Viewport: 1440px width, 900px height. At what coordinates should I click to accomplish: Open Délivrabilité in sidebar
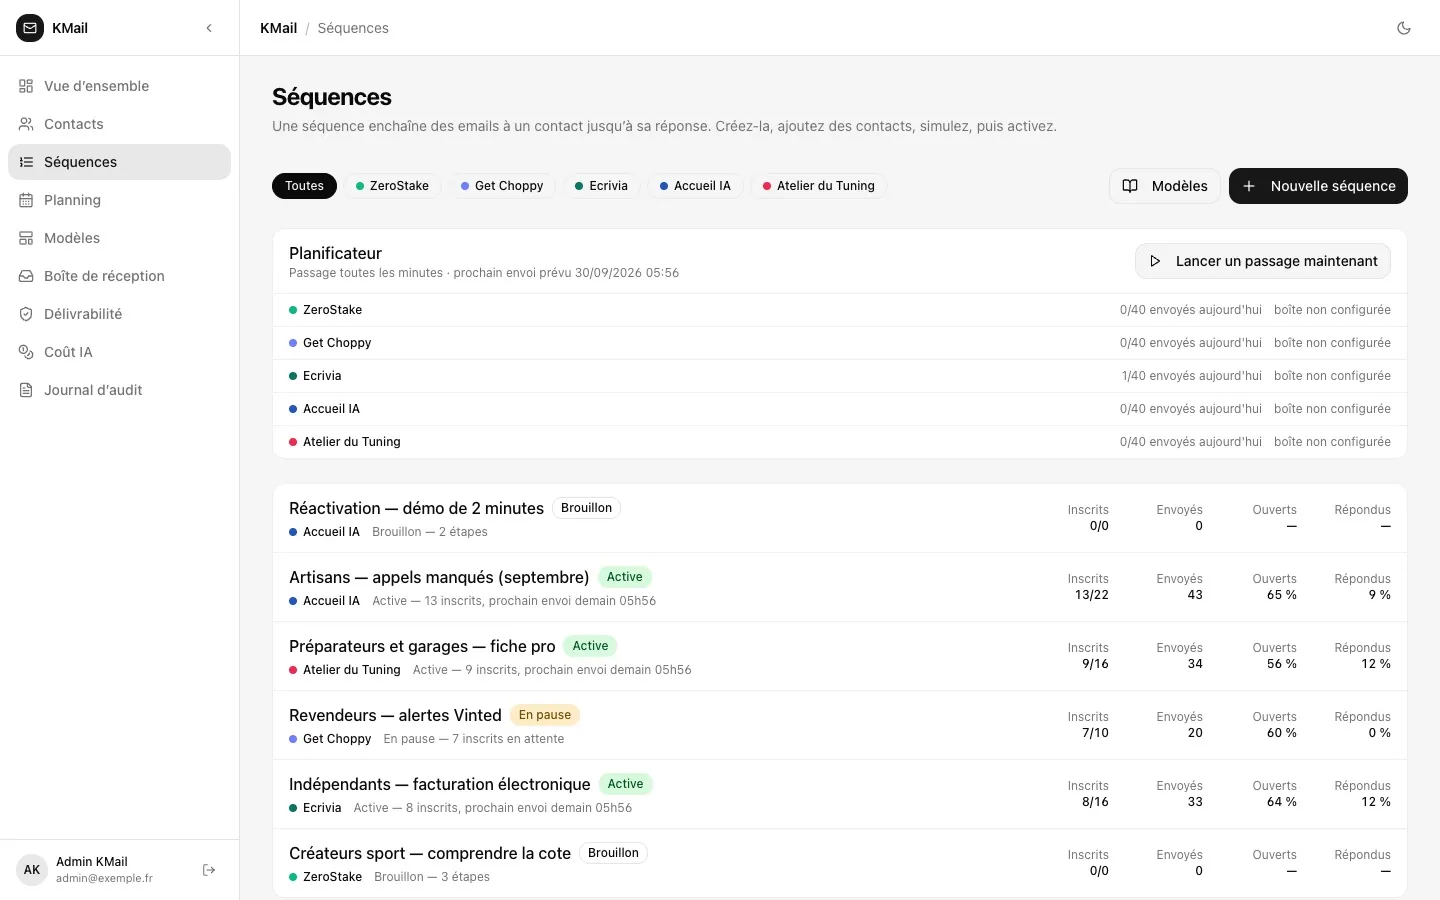(x=119, y=314)
